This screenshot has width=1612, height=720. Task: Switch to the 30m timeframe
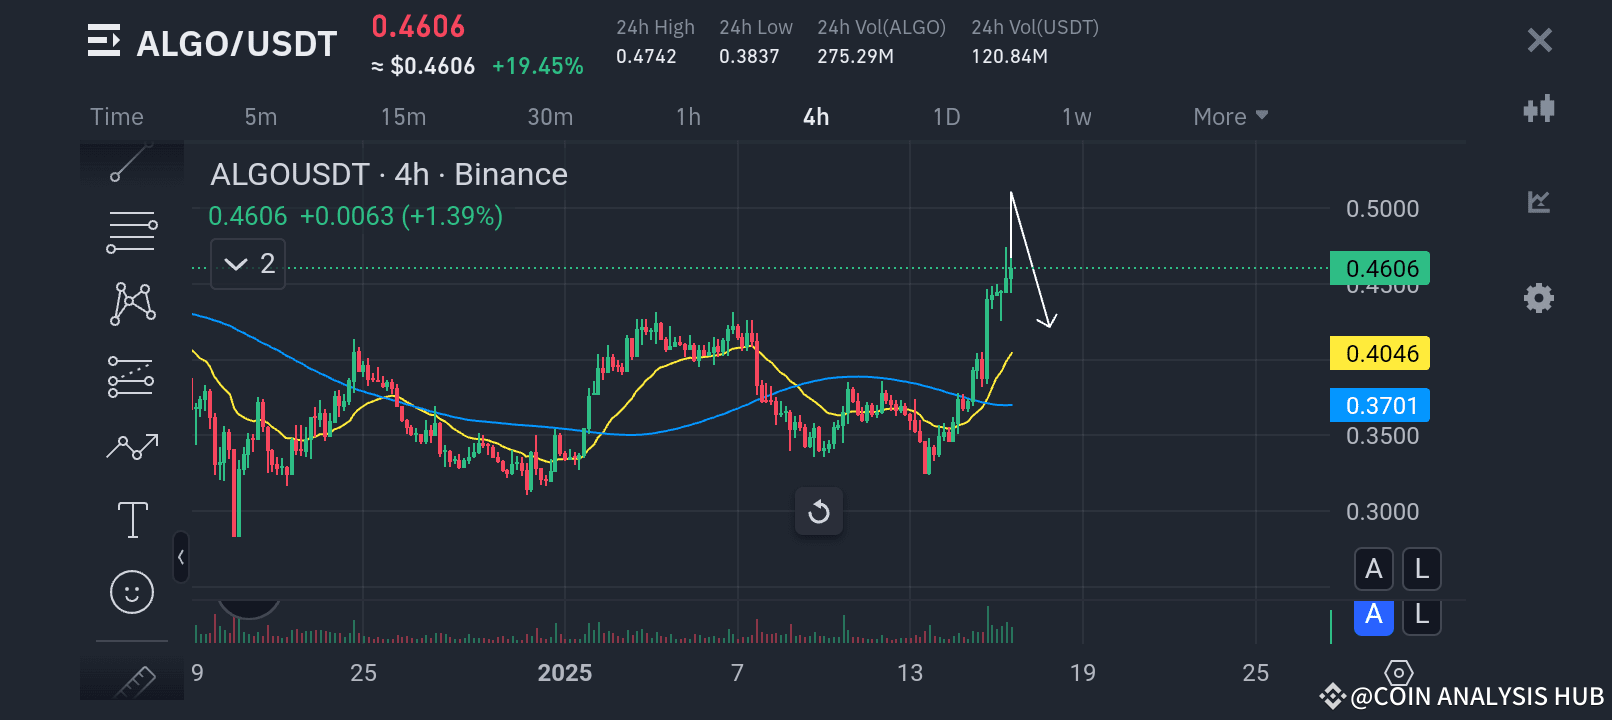point(550,117)
